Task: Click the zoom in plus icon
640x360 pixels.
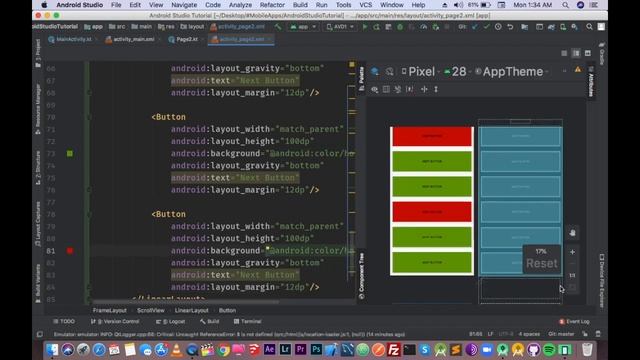Action: point(572,252)
